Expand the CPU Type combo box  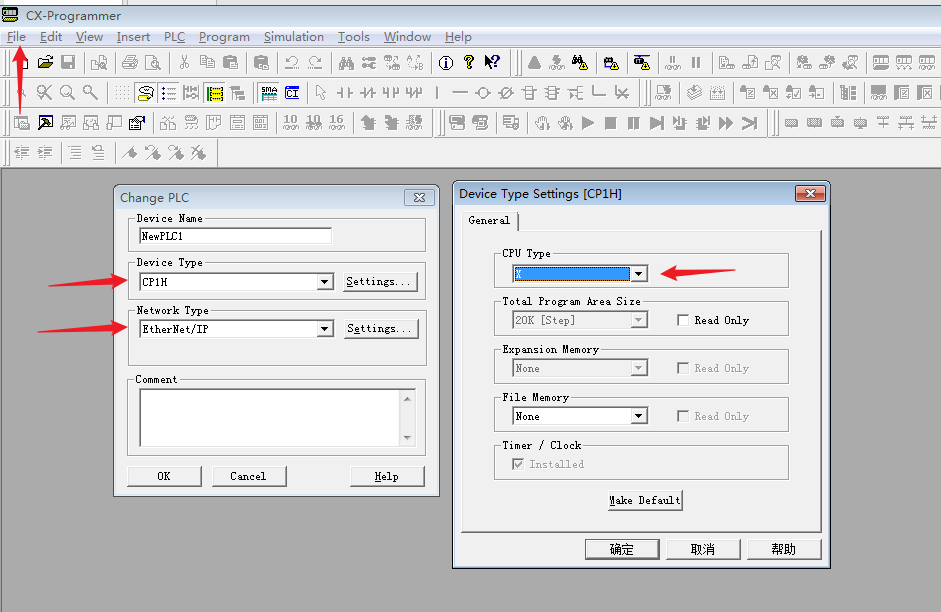(x=639, y=273)
